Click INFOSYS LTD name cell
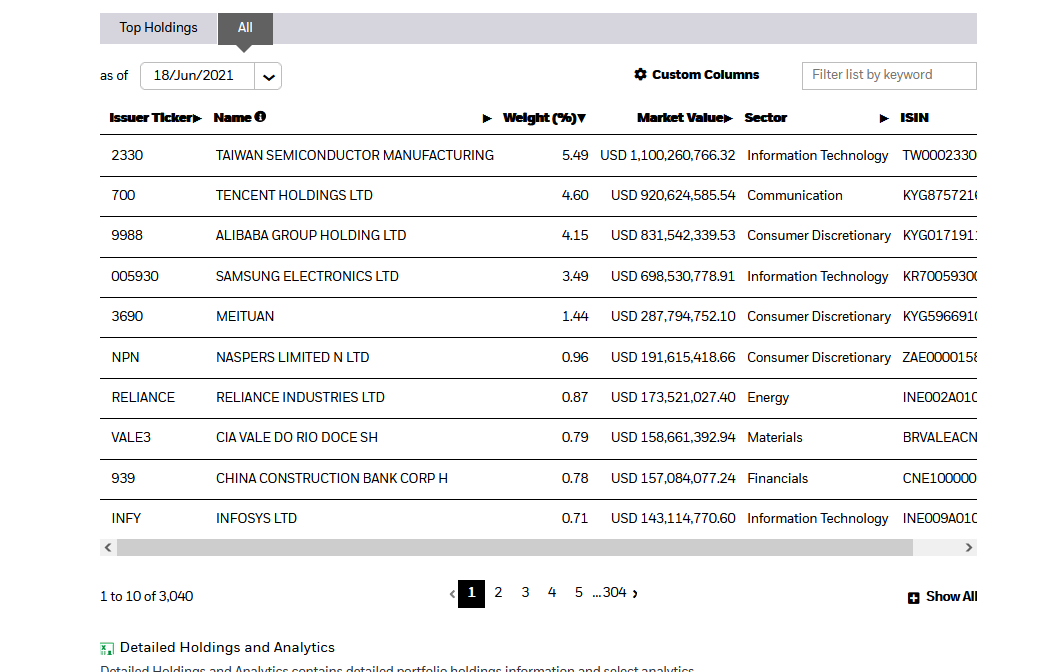Viewport: 1063px width, 672px height. click(x=256, y=519)
